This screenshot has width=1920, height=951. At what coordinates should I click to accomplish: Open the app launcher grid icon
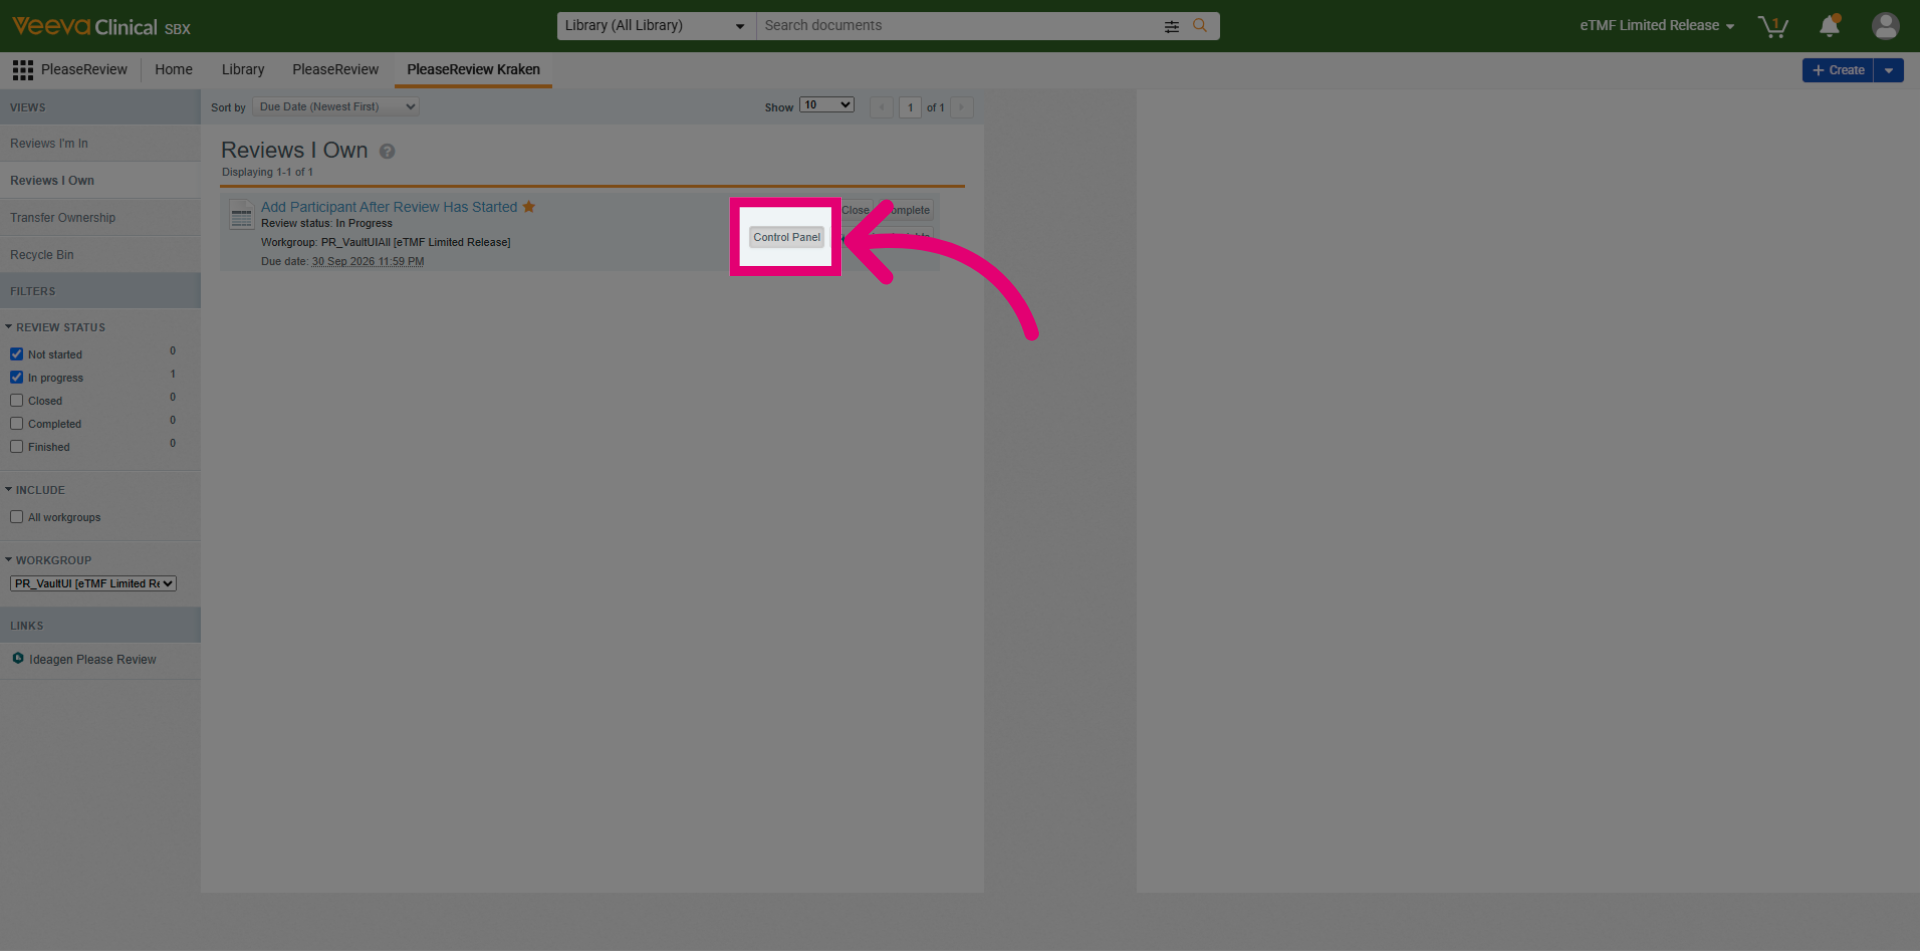(x=22, y=69)
